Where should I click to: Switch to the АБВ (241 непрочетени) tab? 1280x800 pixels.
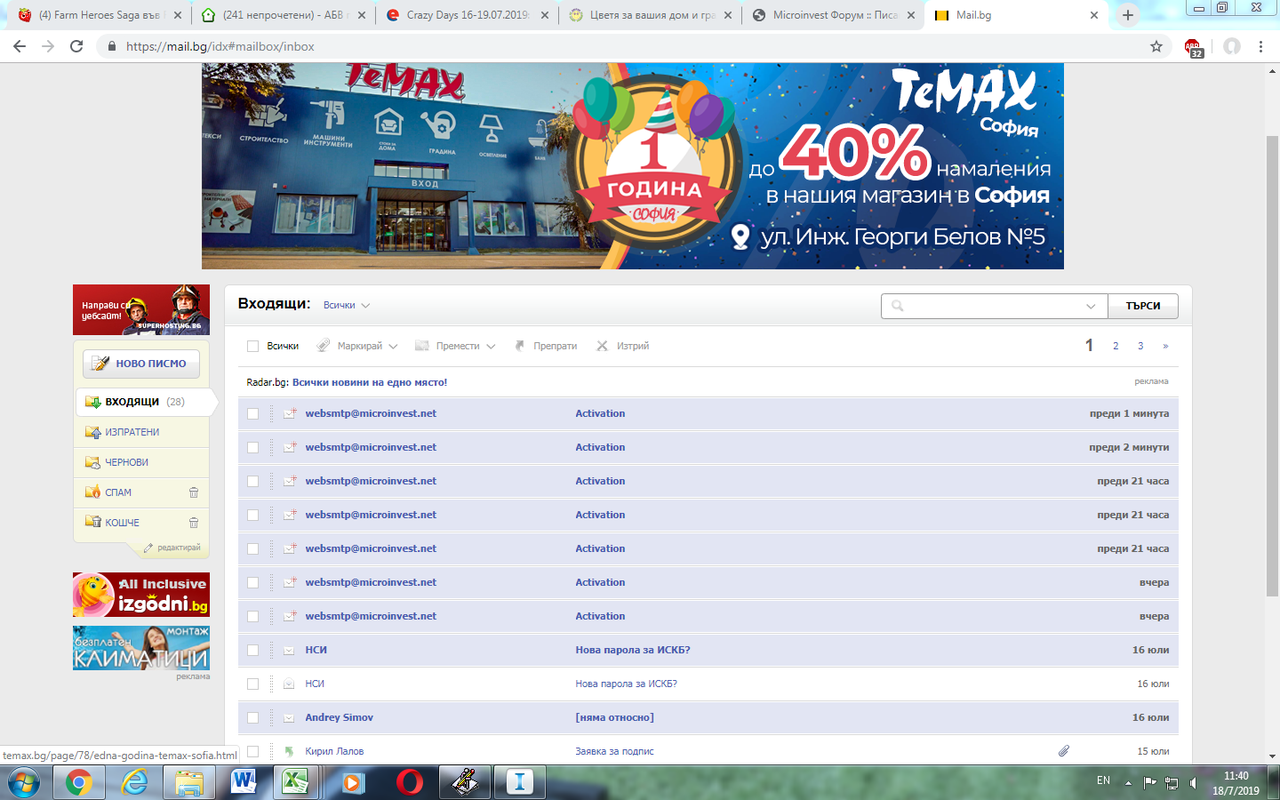pos(283,15)
